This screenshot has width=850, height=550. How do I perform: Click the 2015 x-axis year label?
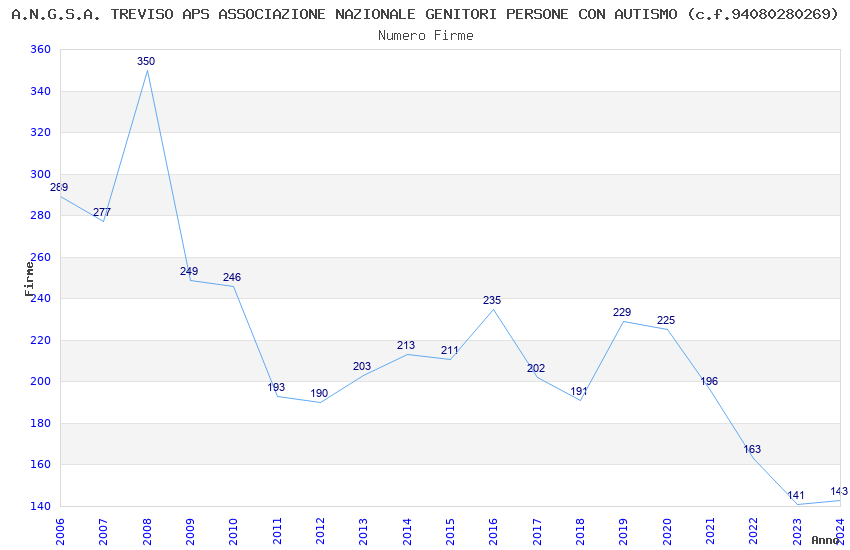450,532
